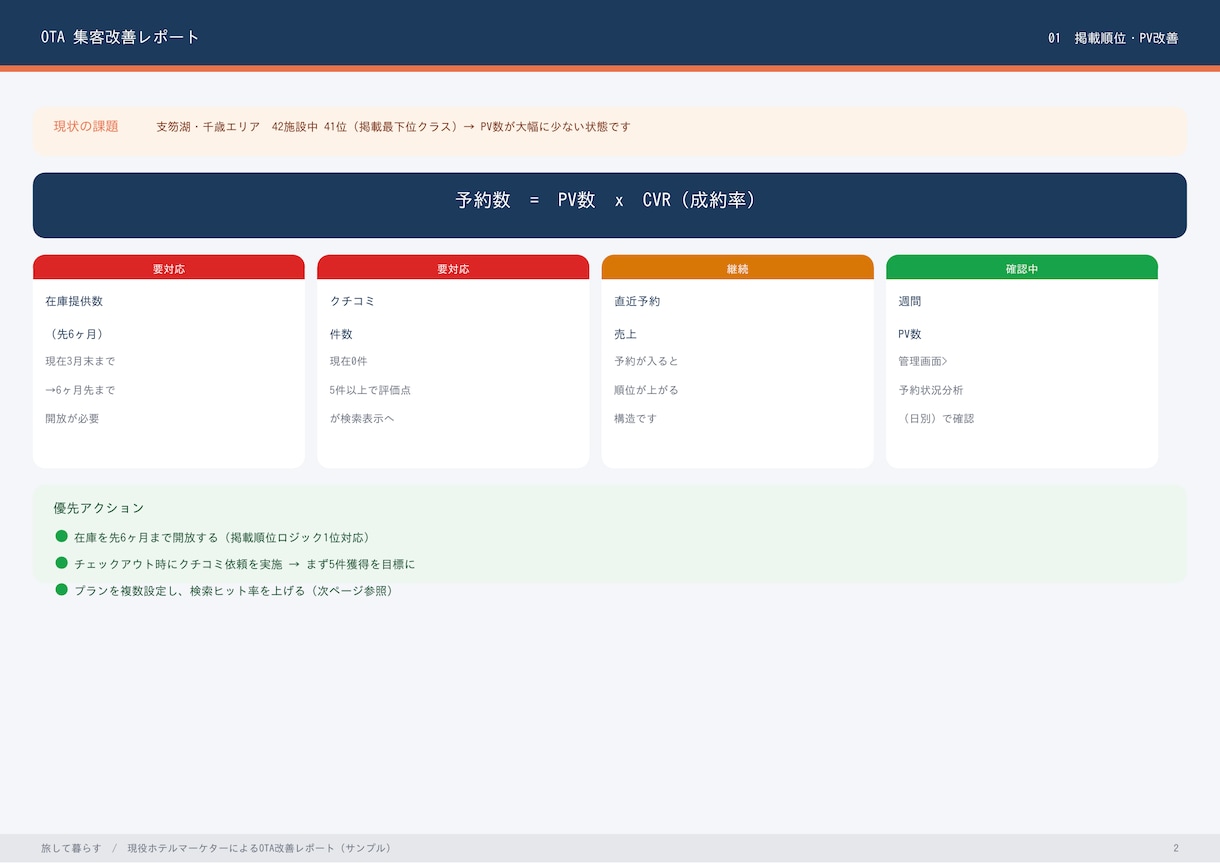The image size is (1220, 863).
Task: Select the "プランを複数設定し、検索ヒット率を上げる" action item
Action: click(x=234, y=591)
